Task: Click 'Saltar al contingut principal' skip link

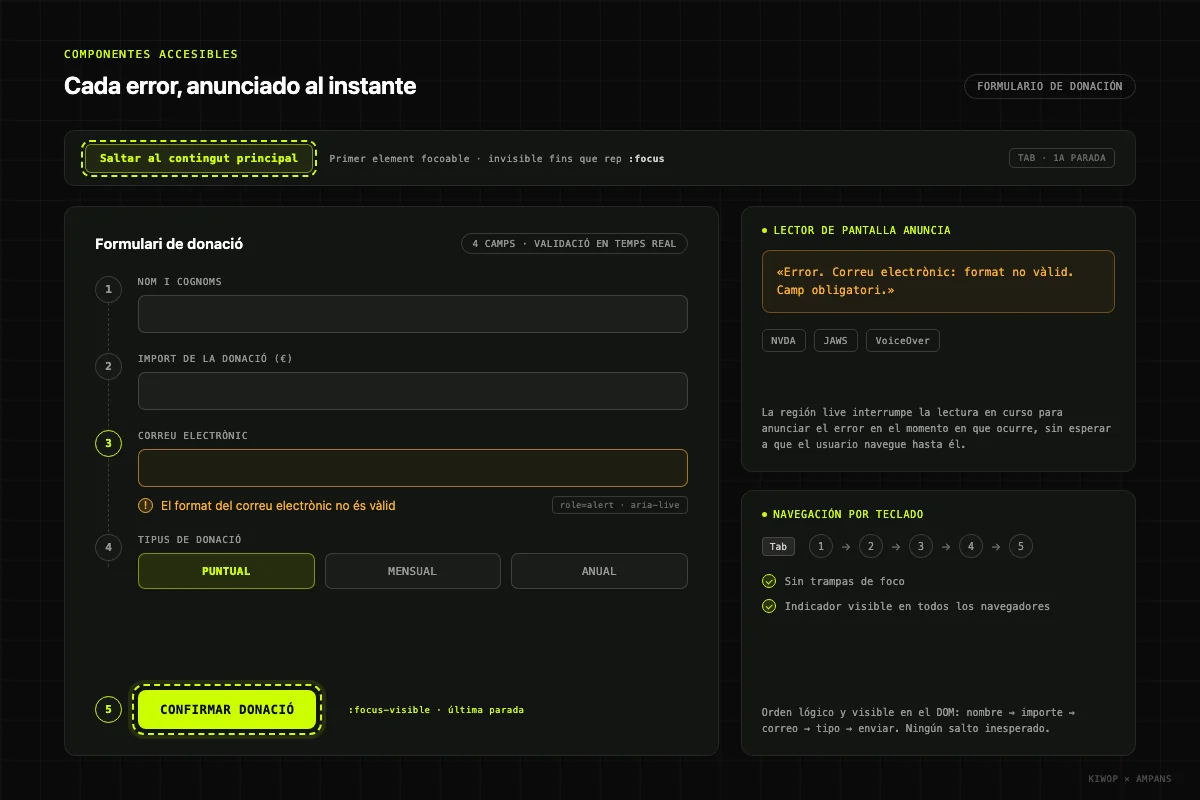Action: click(199, 158)
